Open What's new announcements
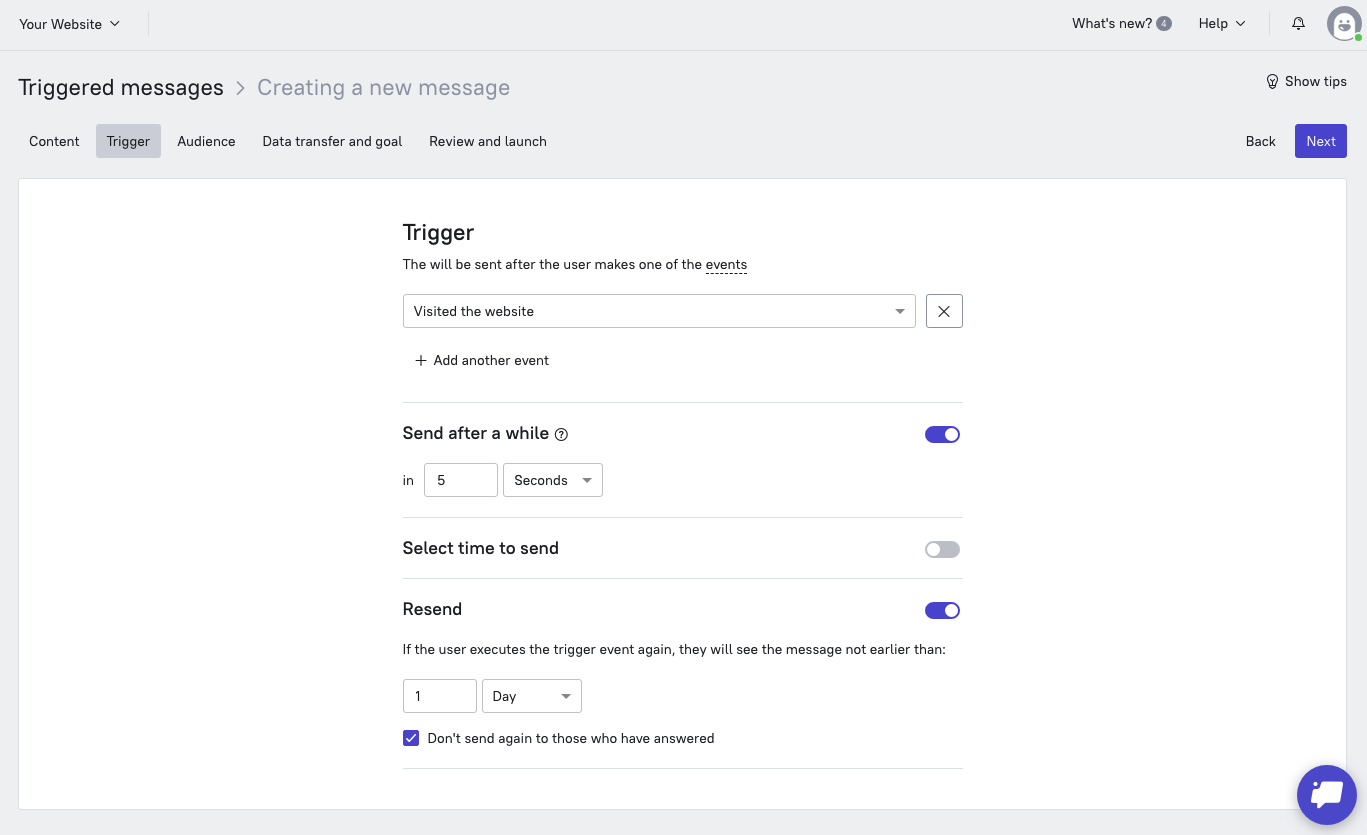 coord(1121,24)
